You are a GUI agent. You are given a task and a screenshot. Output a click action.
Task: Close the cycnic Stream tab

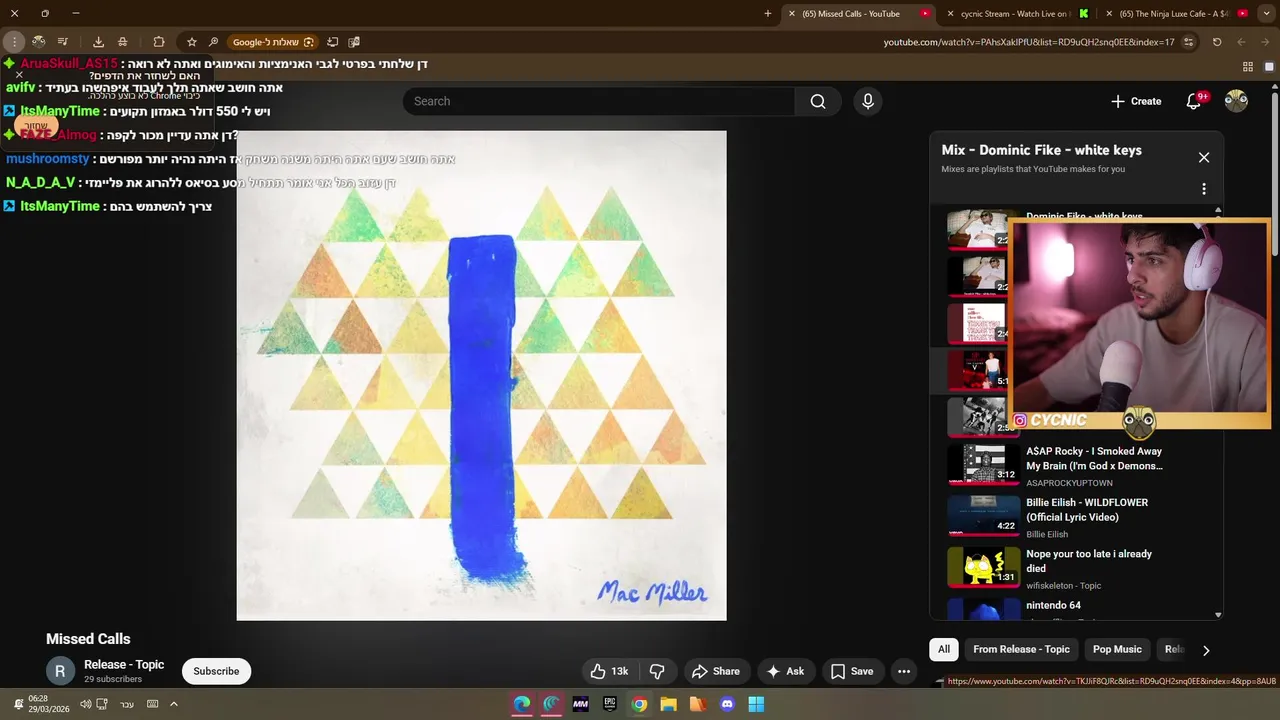point(950,14)
